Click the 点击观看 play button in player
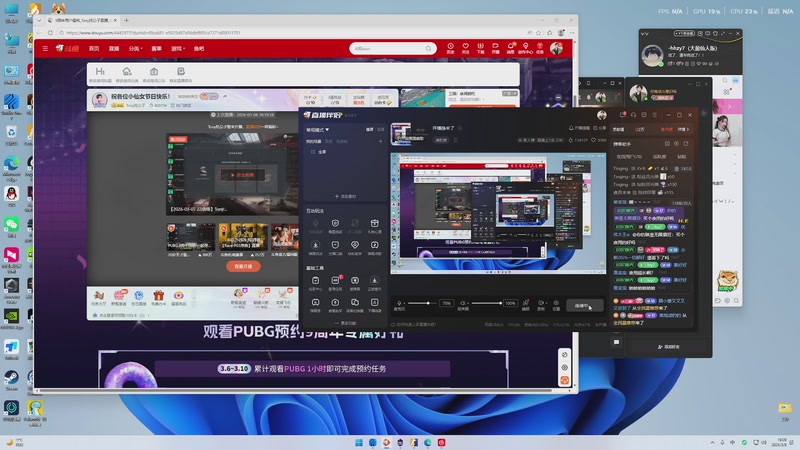This screenshot has width=800, height=450. tap(243, 175)
